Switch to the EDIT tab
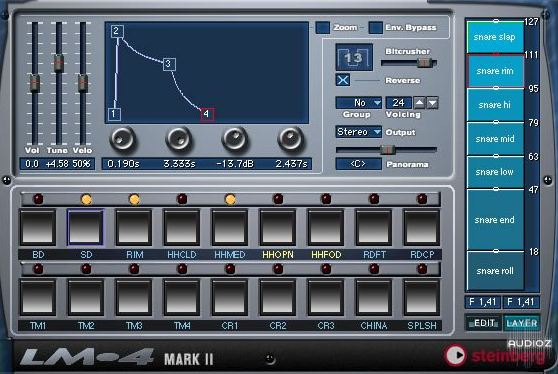This screenshot has width=558, height=374. (484, 323)
